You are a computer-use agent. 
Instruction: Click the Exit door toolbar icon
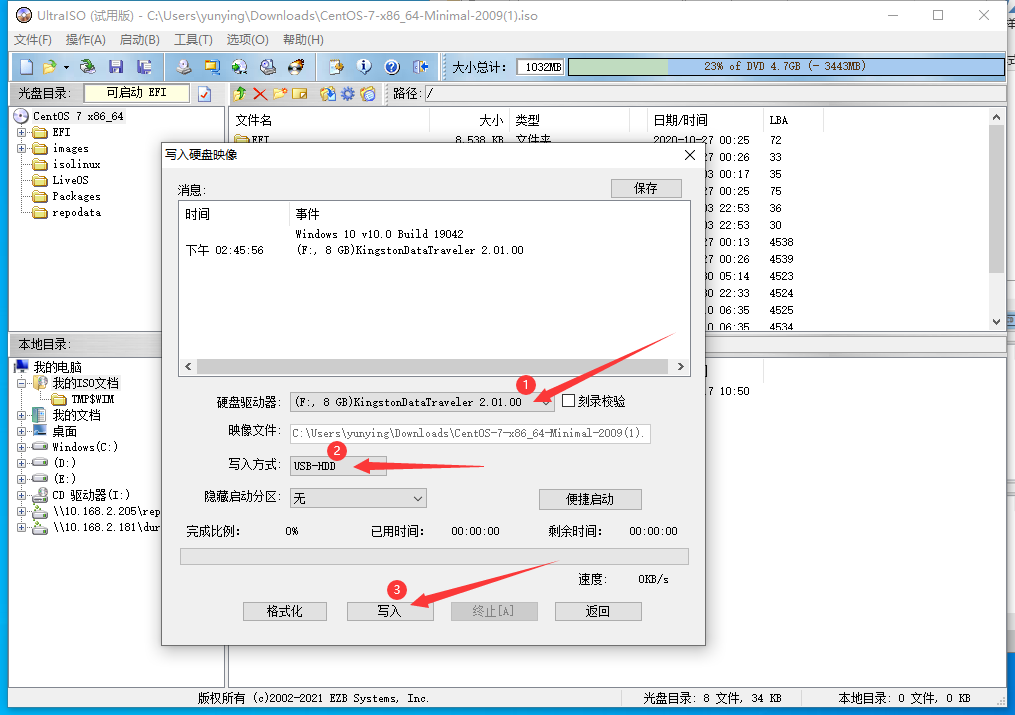[420, 67]
